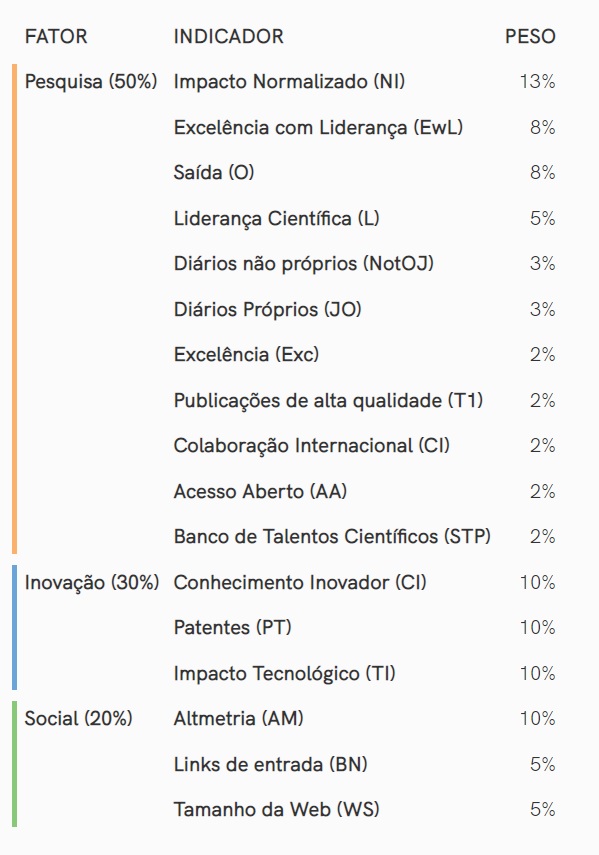Viewport: 599px width, 855px height.
Task: Click the INDICADOR column header
Action: pyautogui.click(x=228, y=37)
